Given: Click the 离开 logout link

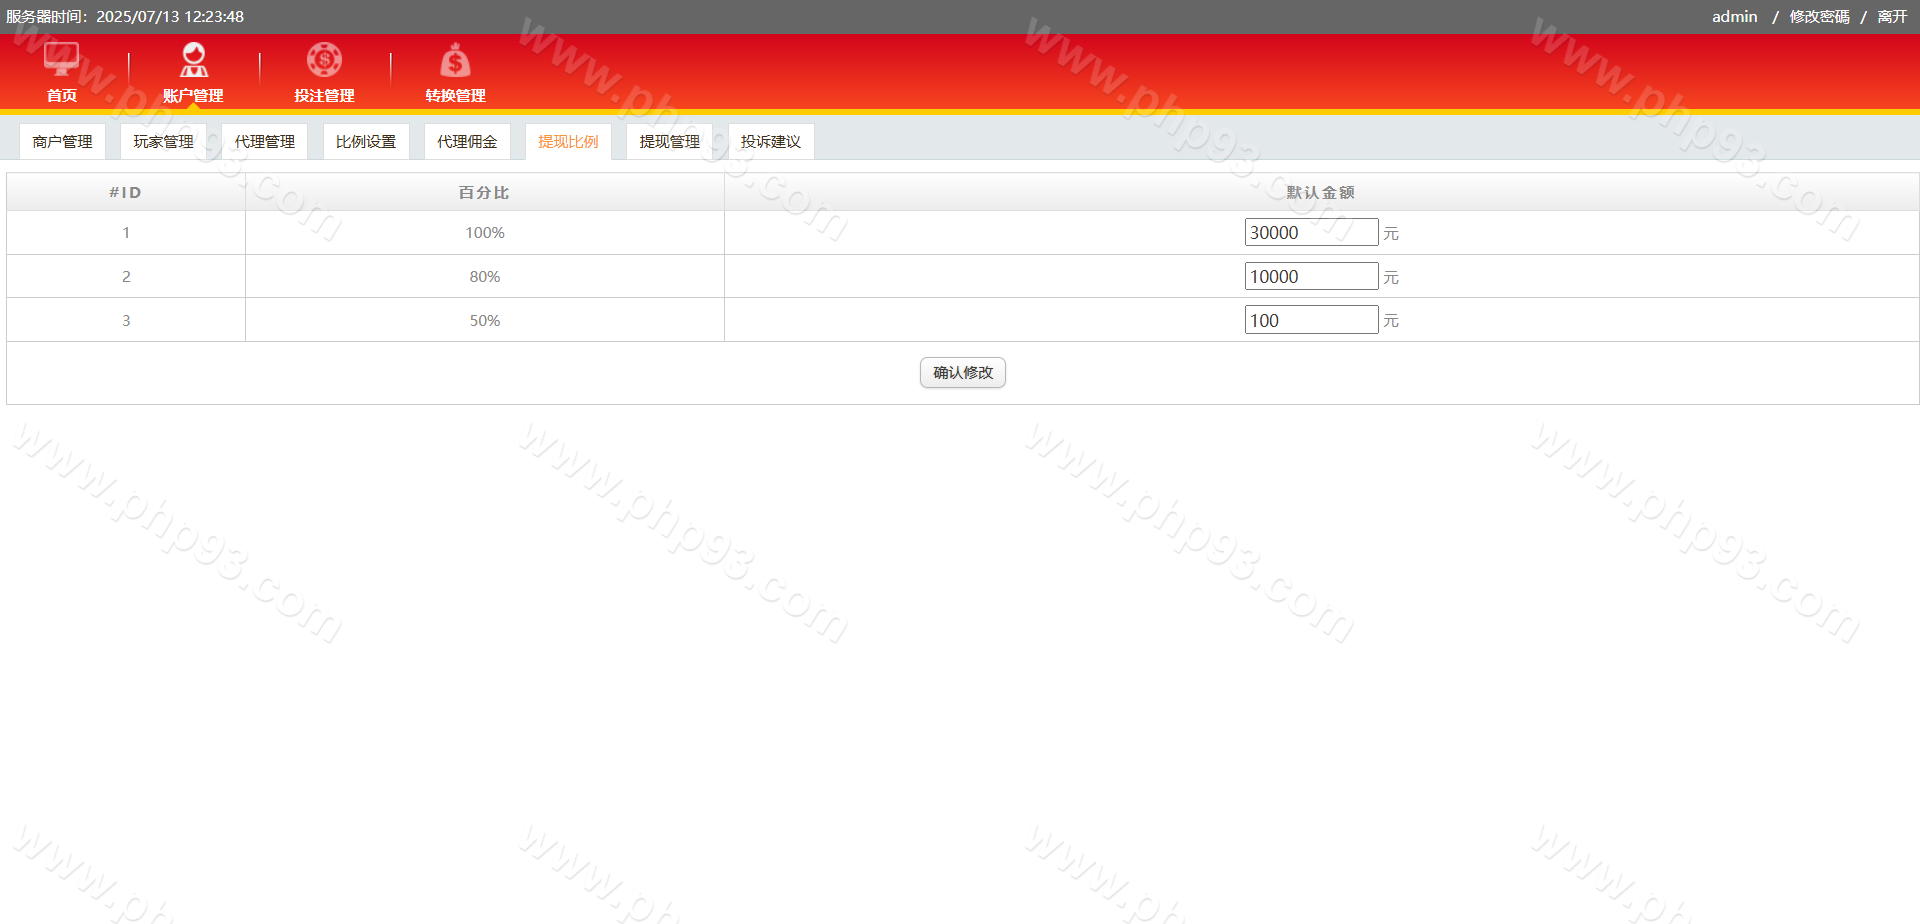Looking at the screenshot, I should [x=1892, y=17].
